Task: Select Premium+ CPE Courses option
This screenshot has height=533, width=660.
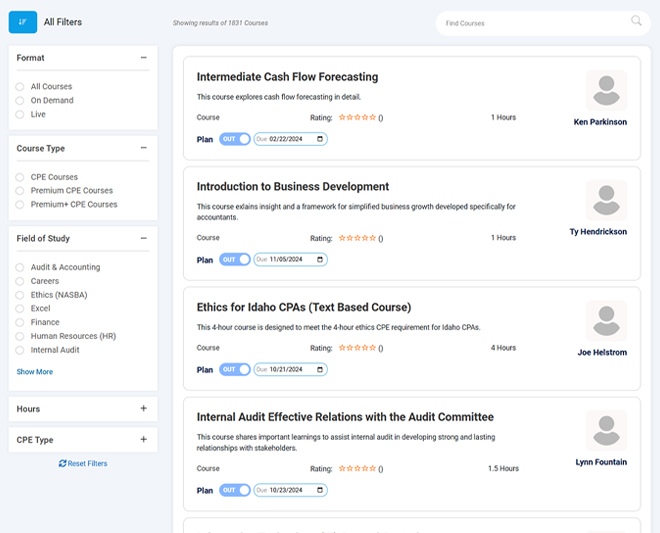Action: [x=20, y=205]
